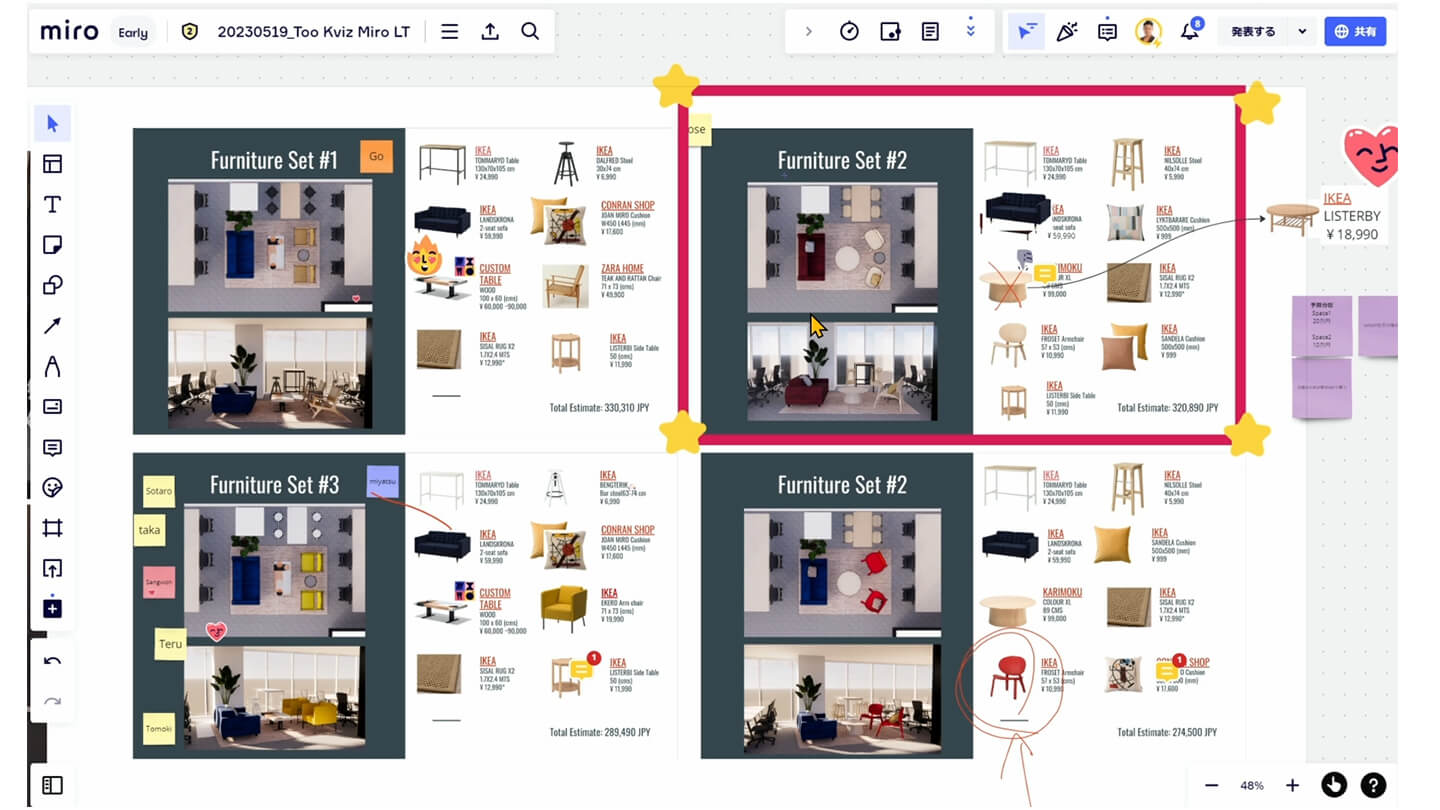Image resolution: width=1440 pixels, height=810 pixels.
Task: Choose the Card tool in left toolbar
Action: point(53,407)
